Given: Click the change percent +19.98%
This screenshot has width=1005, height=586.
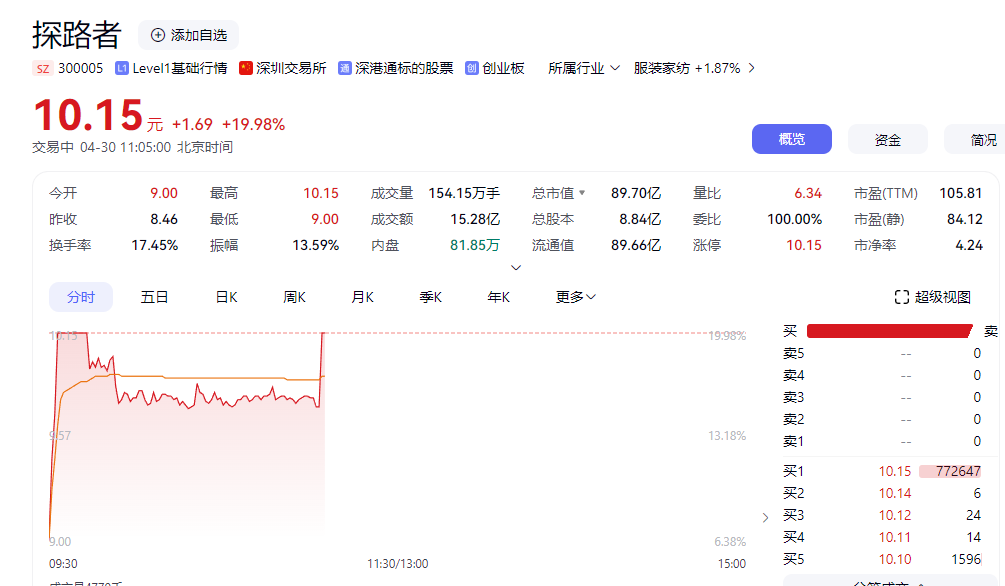Looking at the screenshot, I should coord(253,124).
